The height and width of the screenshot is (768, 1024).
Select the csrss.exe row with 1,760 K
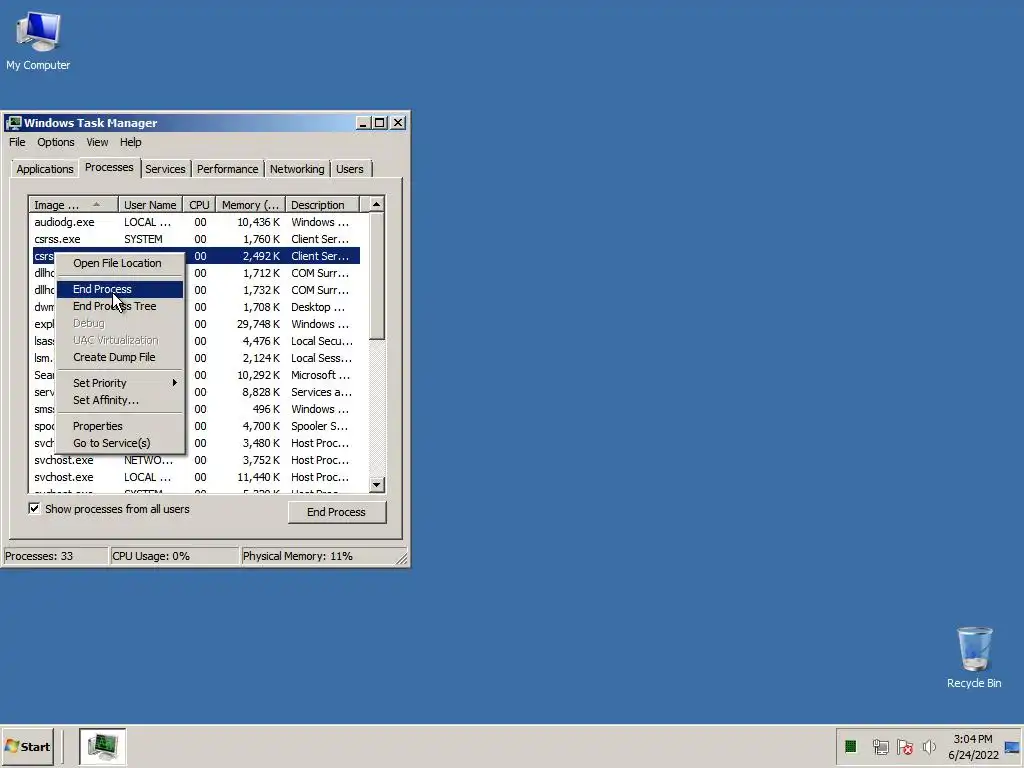pos(196,239)
